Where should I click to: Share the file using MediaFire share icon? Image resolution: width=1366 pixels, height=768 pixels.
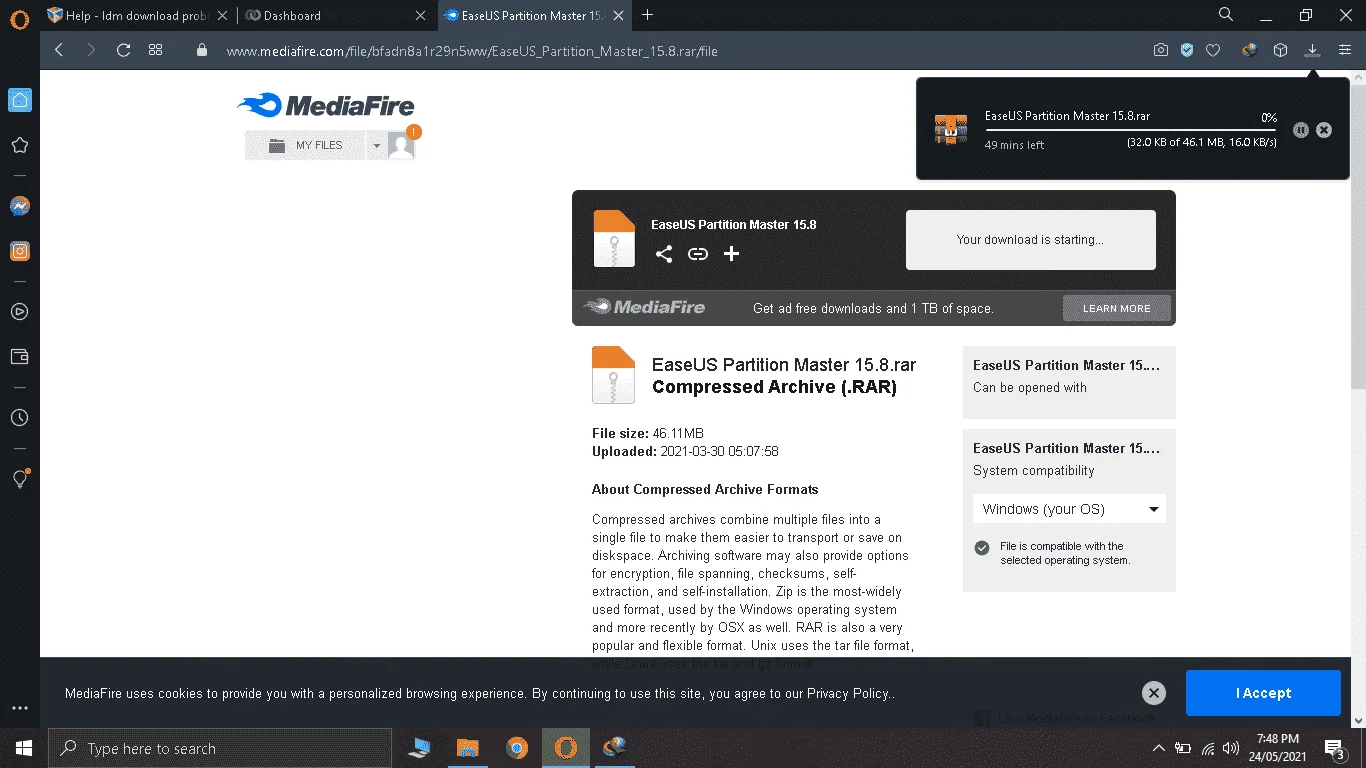pos(664,254)
